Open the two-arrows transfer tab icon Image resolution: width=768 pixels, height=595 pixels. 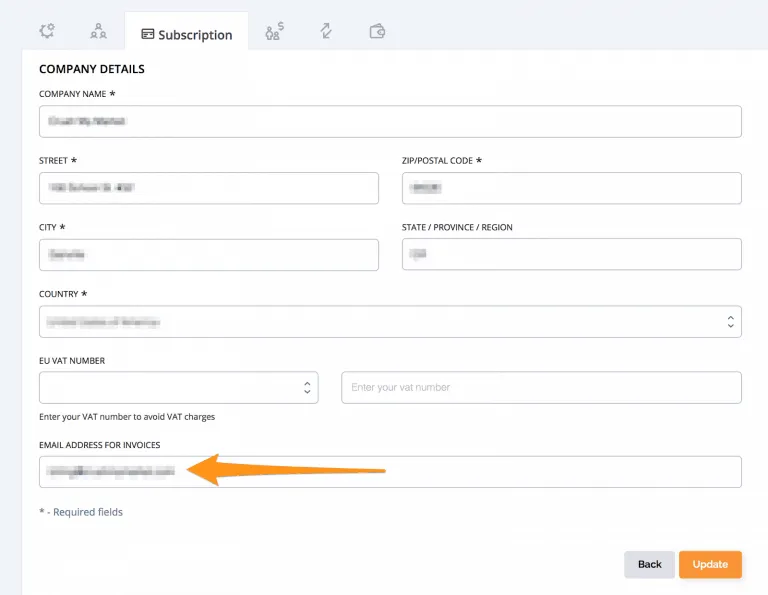[x=326, y=31]
